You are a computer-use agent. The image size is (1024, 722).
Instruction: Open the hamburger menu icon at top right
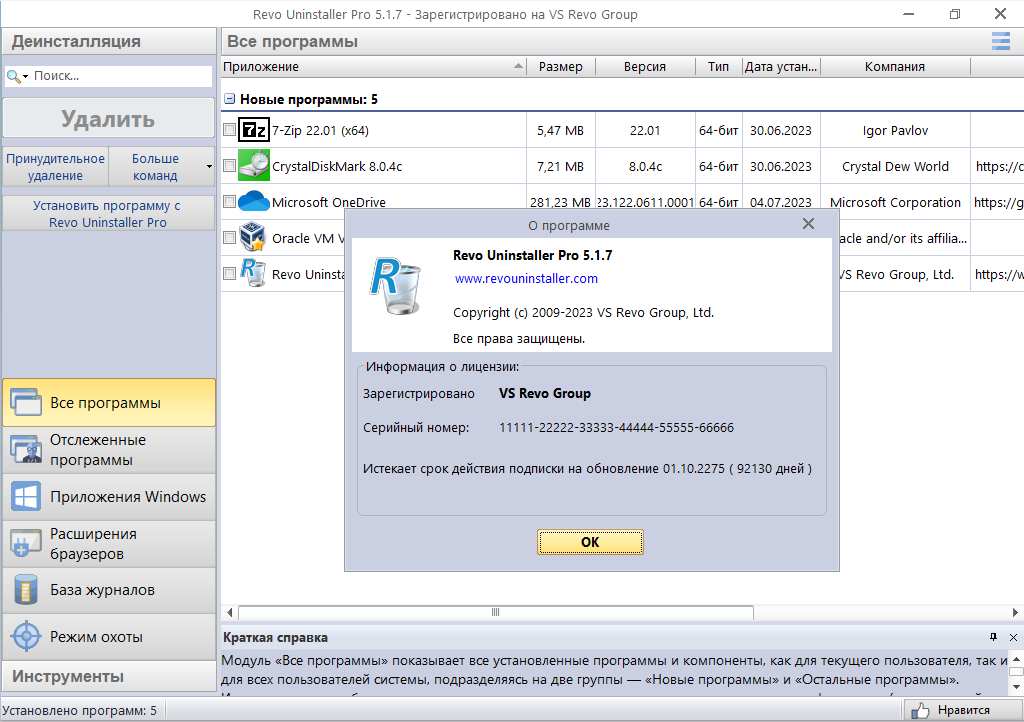pyautogui.click(x=1000, y=41)
